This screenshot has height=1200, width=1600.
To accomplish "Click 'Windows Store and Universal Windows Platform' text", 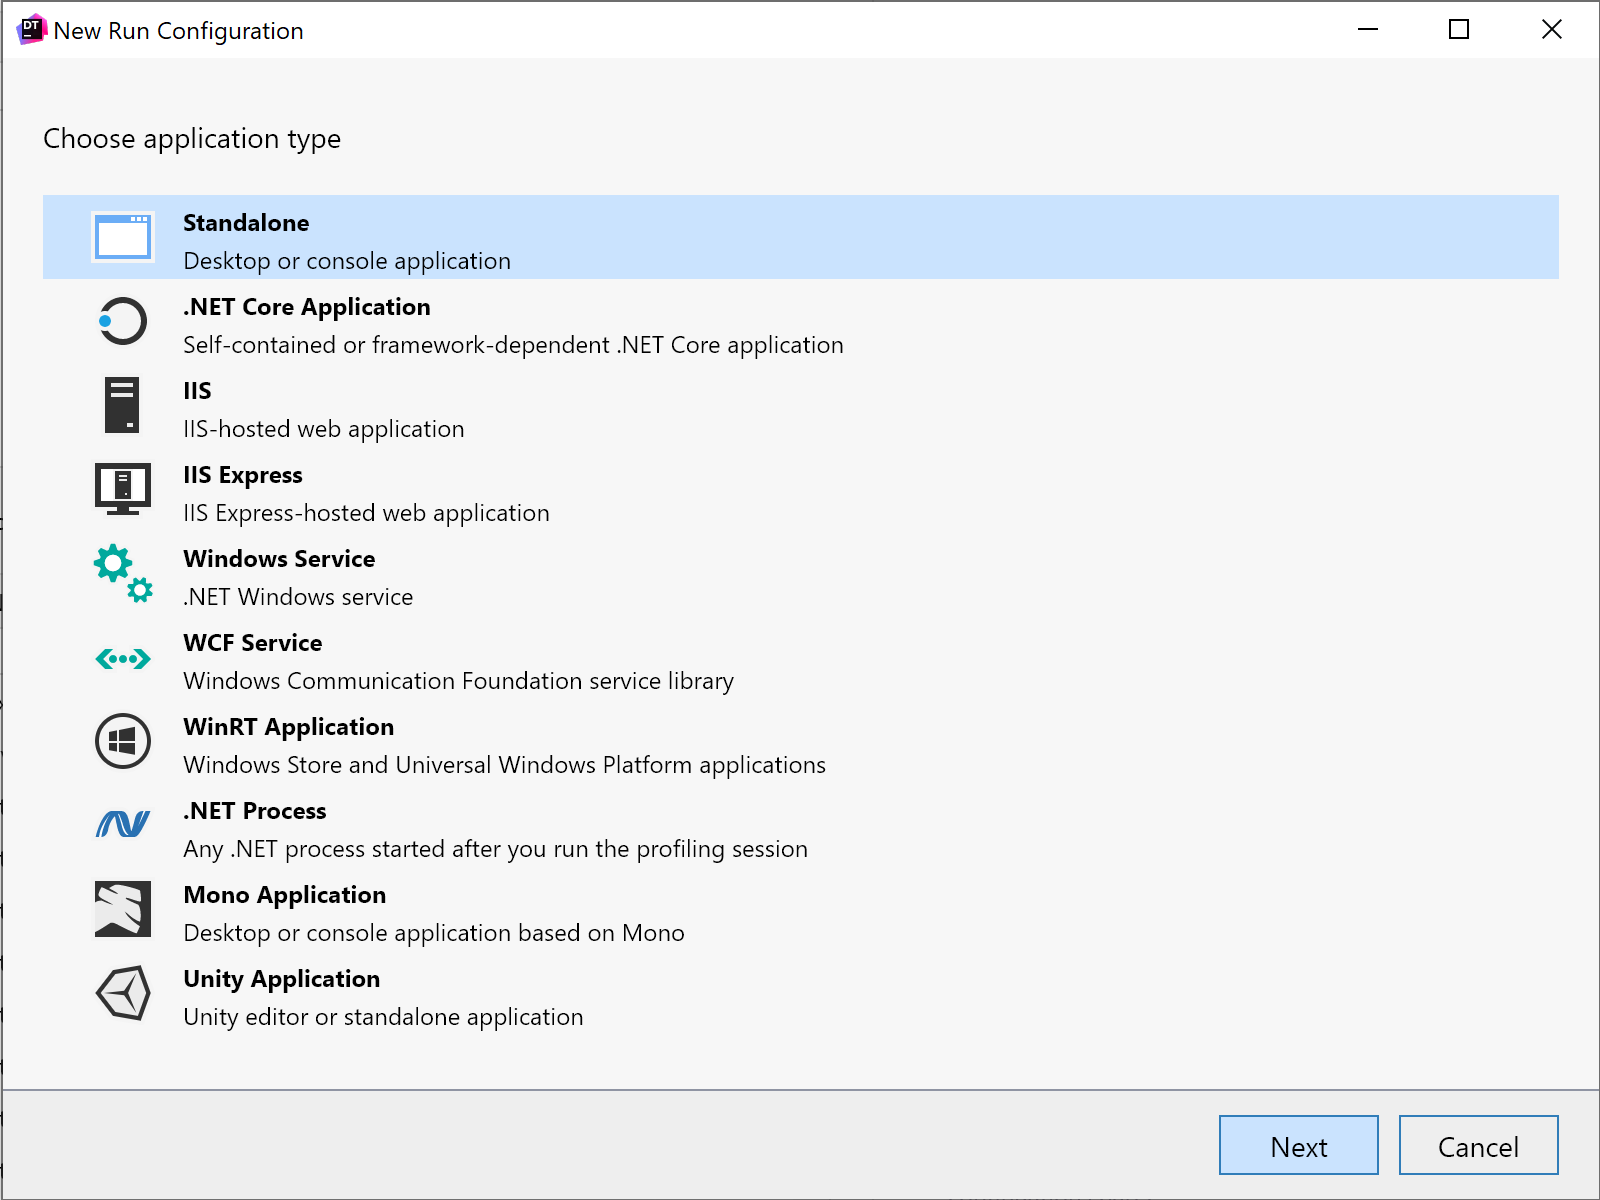I will (x=505, y=765).
